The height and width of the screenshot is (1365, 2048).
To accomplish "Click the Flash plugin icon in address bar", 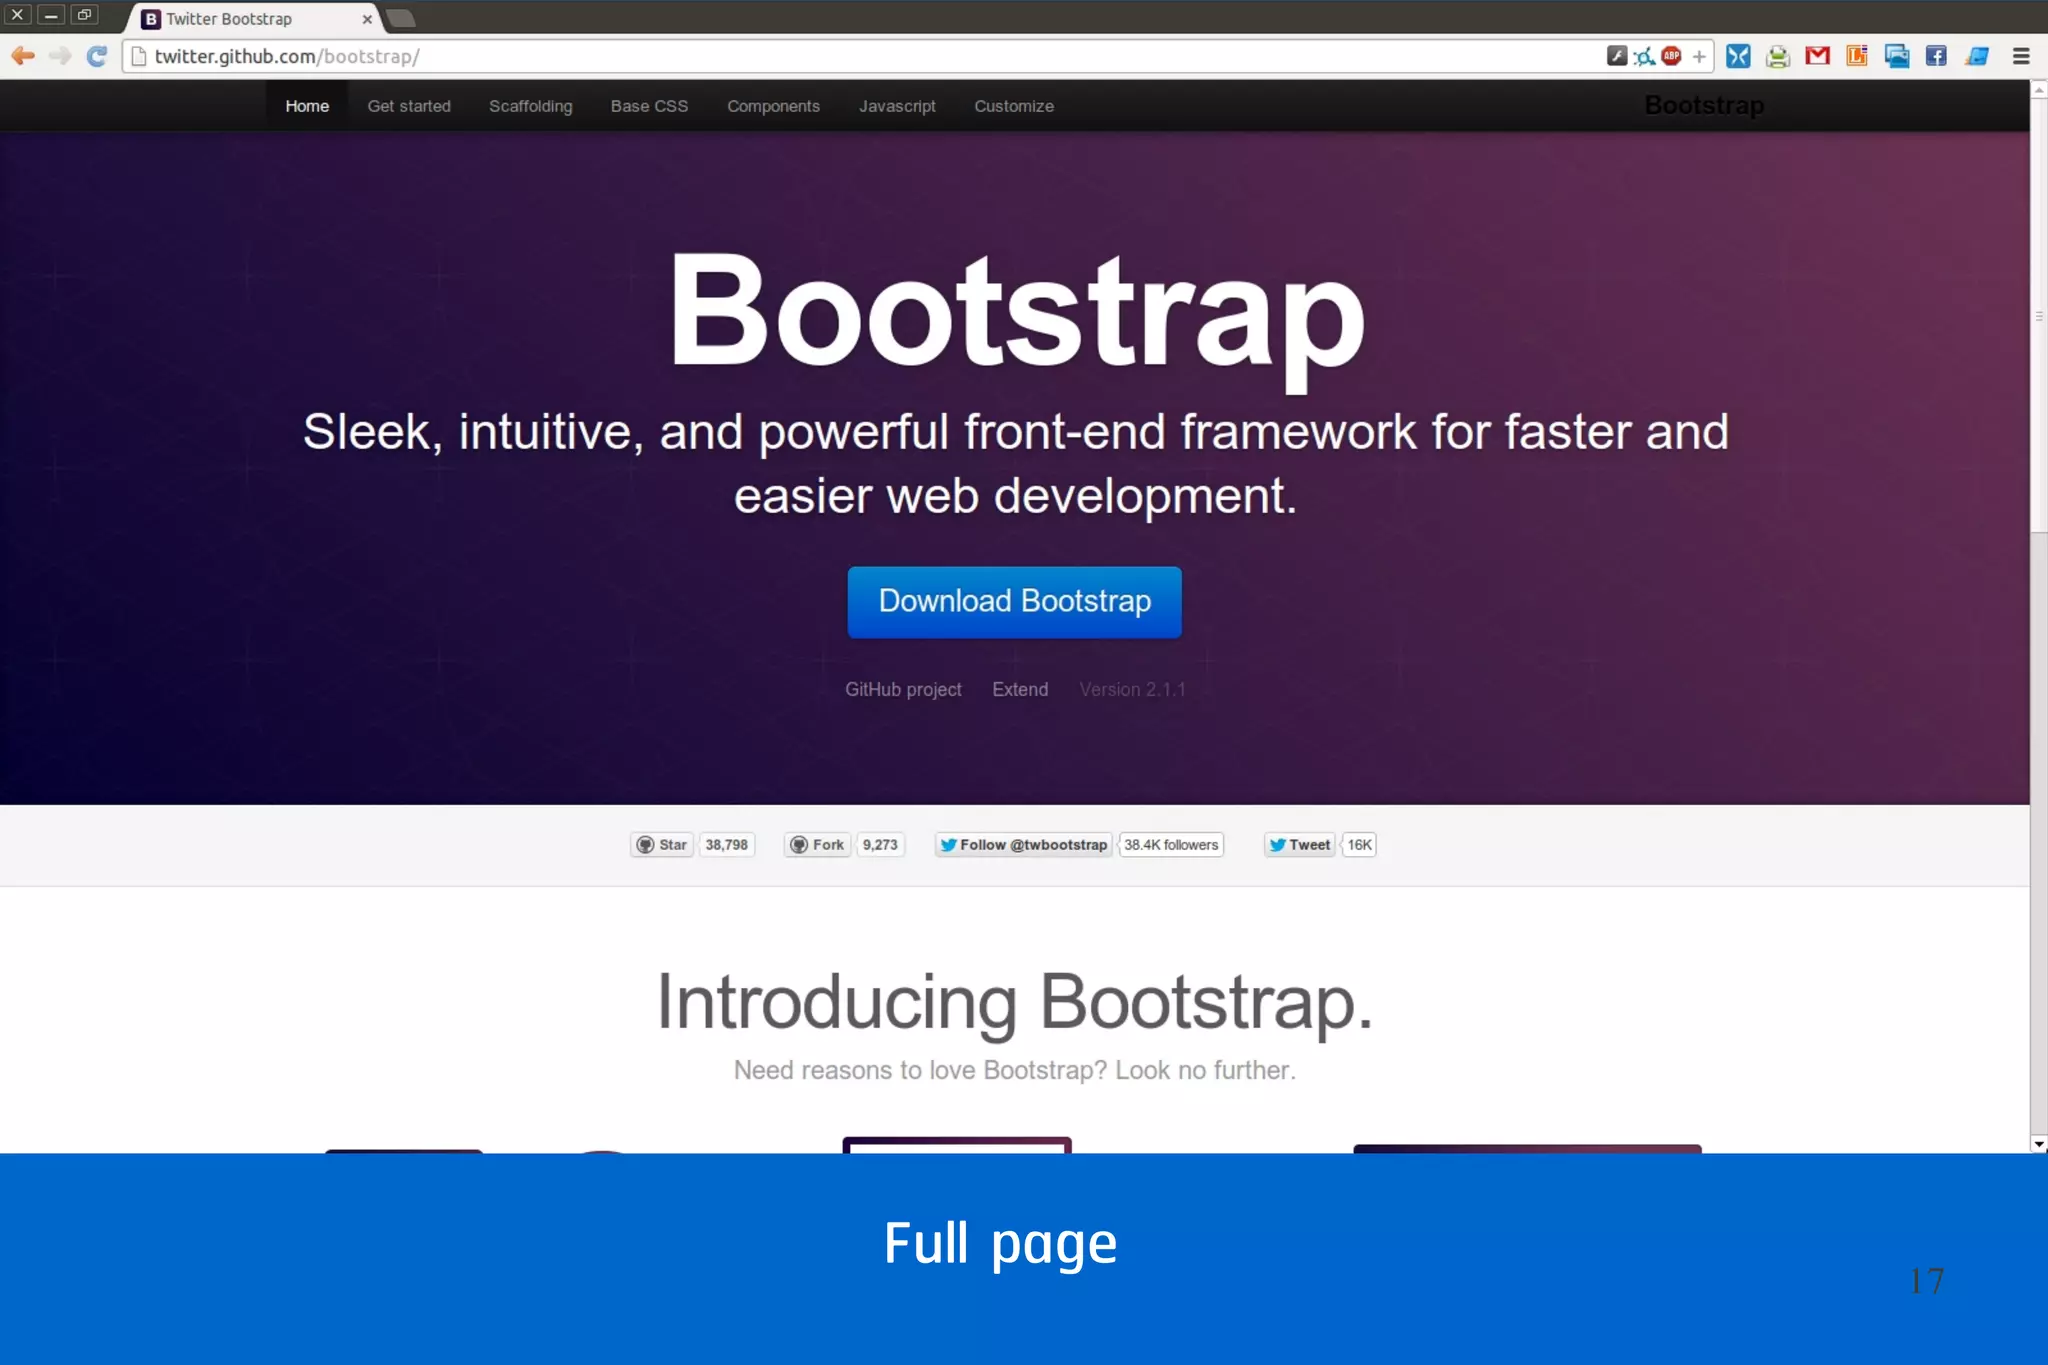I will 1616,56.
